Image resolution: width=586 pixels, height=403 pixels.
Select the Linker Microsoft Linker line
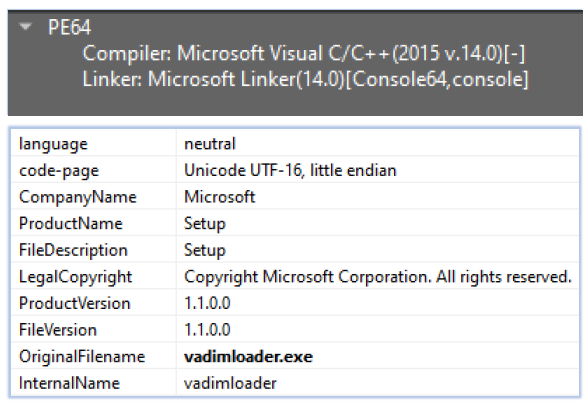[x=305, y=79]
